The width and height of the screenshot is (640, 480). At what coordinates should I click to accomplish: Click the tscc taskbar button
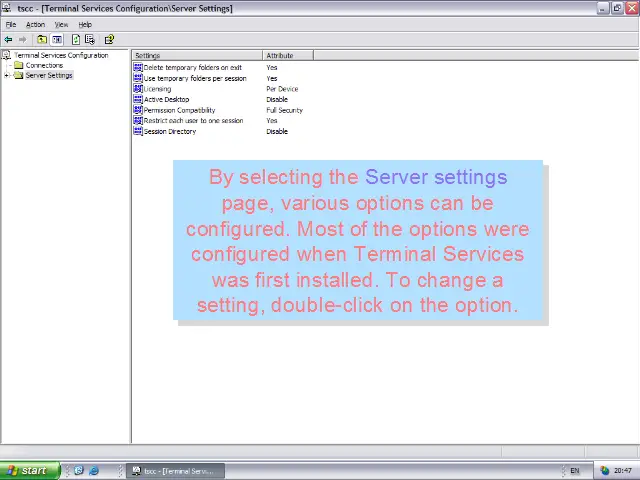(176, 471)
